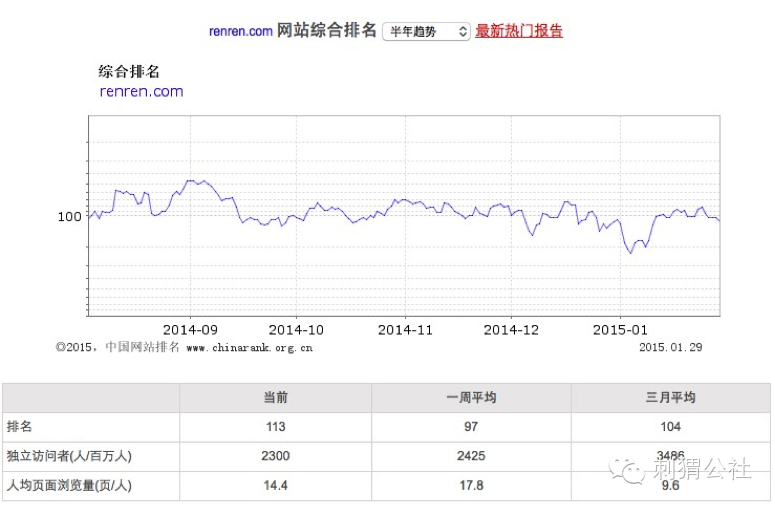Open the 最新热门报告 link

coord(518,31)
